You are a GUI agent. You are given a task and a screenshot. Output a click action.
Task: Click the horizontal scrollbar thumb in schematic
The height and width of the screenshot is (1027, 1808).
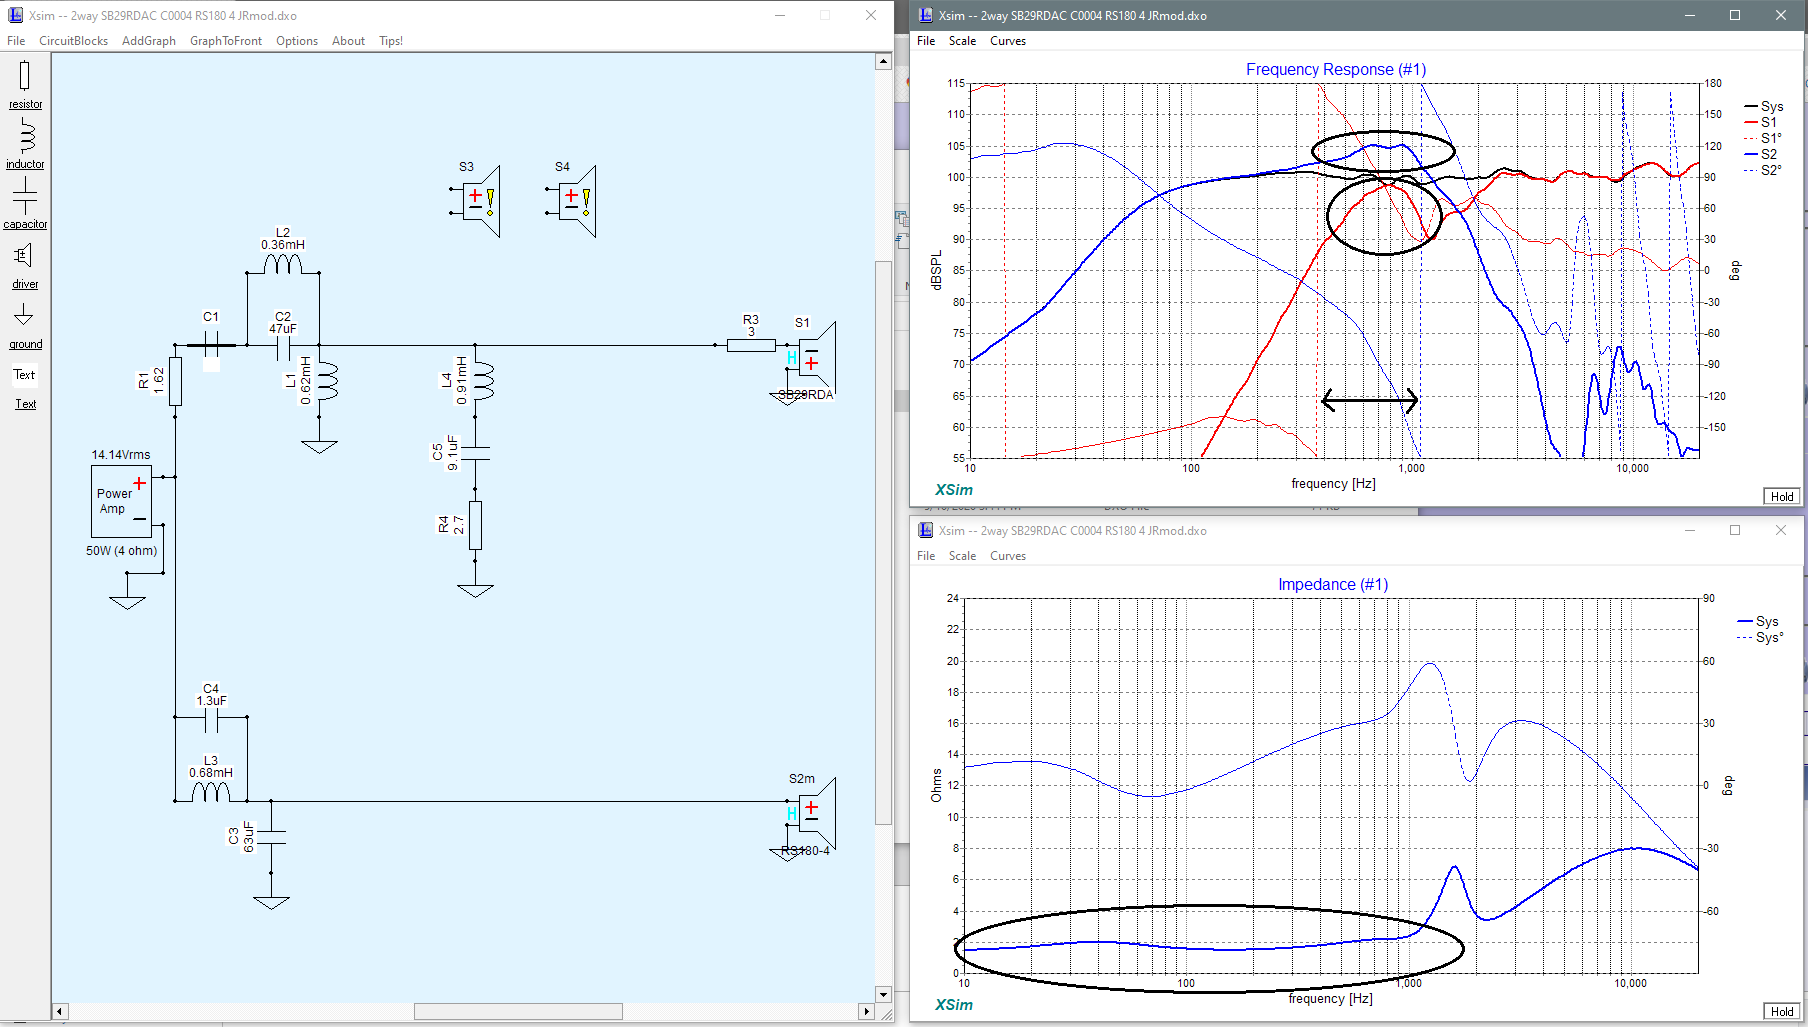[518, 1012]
